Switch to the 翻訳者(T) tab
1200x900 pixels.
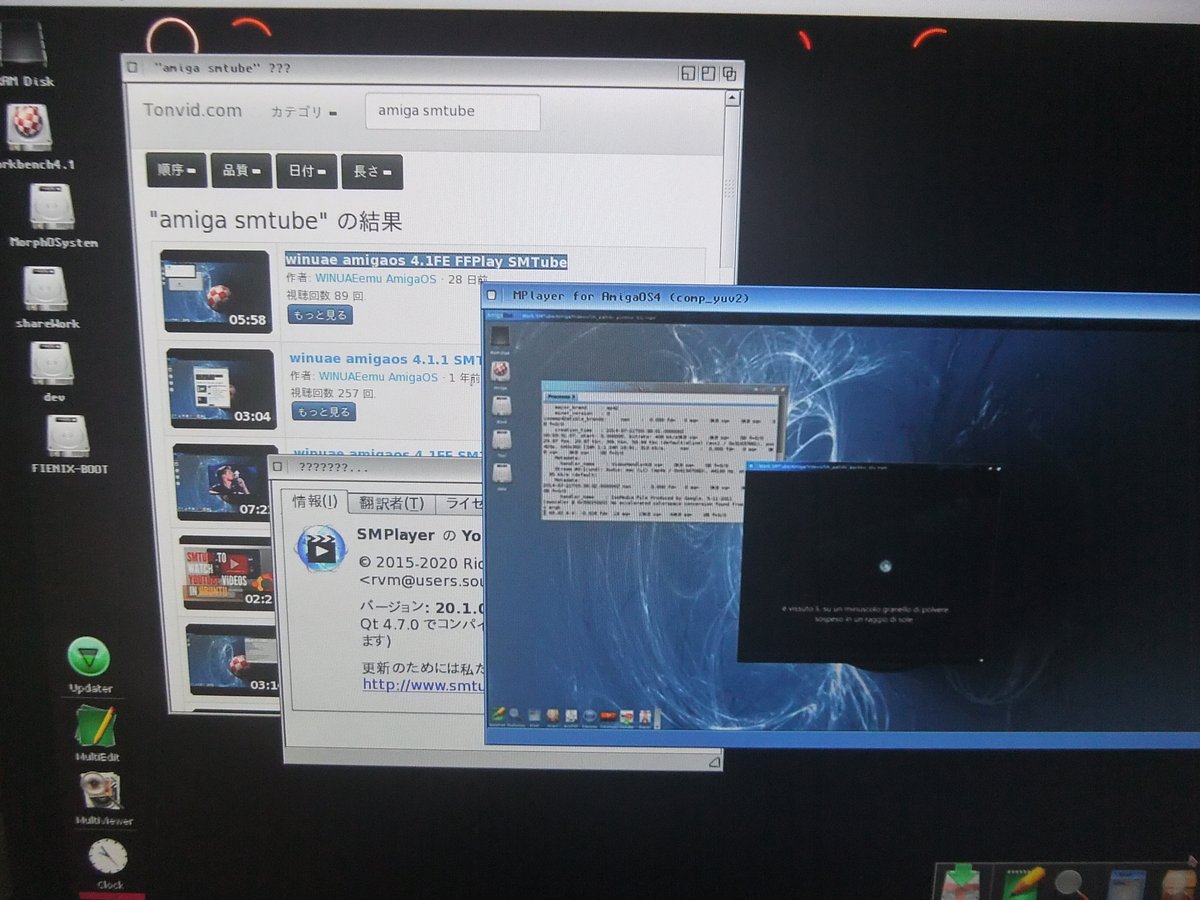392,503
